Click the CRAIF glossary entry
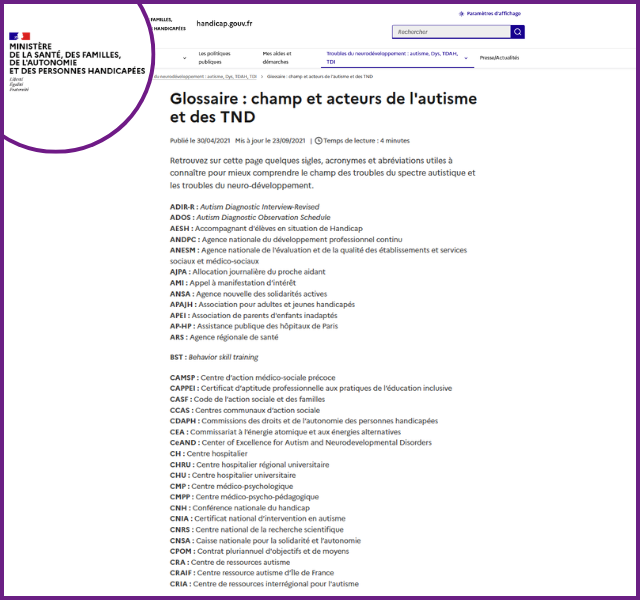 pyautogui.click(x=252, y=573)
